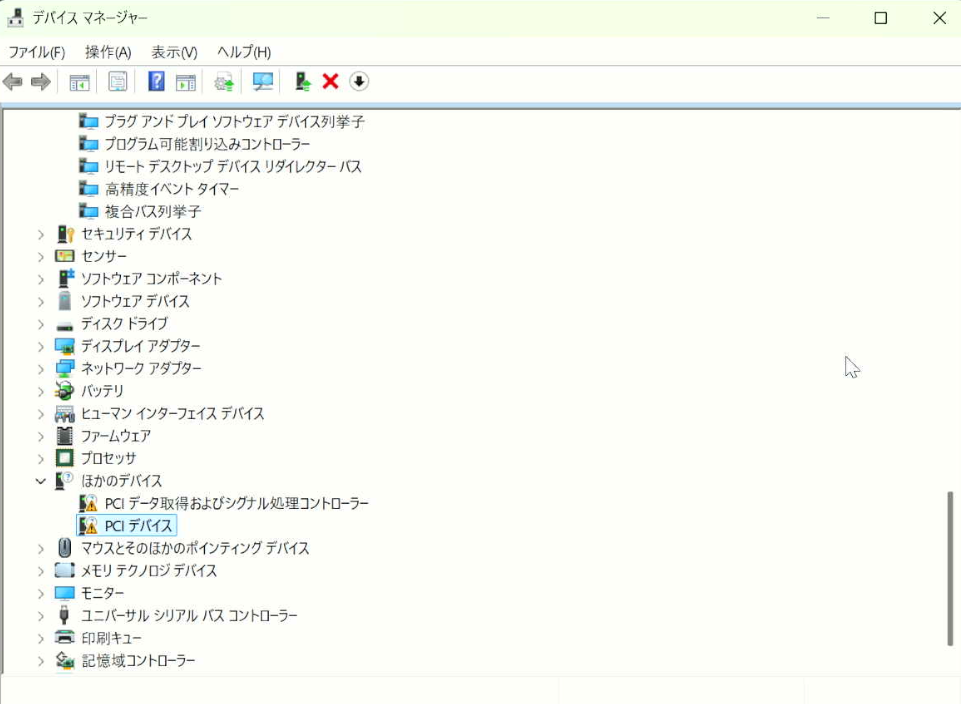Image resolution: width=961 pixels, height=704 pixels.
Task: Expand the ネットワーク アダプター node
Action: [x=40, y=369]
